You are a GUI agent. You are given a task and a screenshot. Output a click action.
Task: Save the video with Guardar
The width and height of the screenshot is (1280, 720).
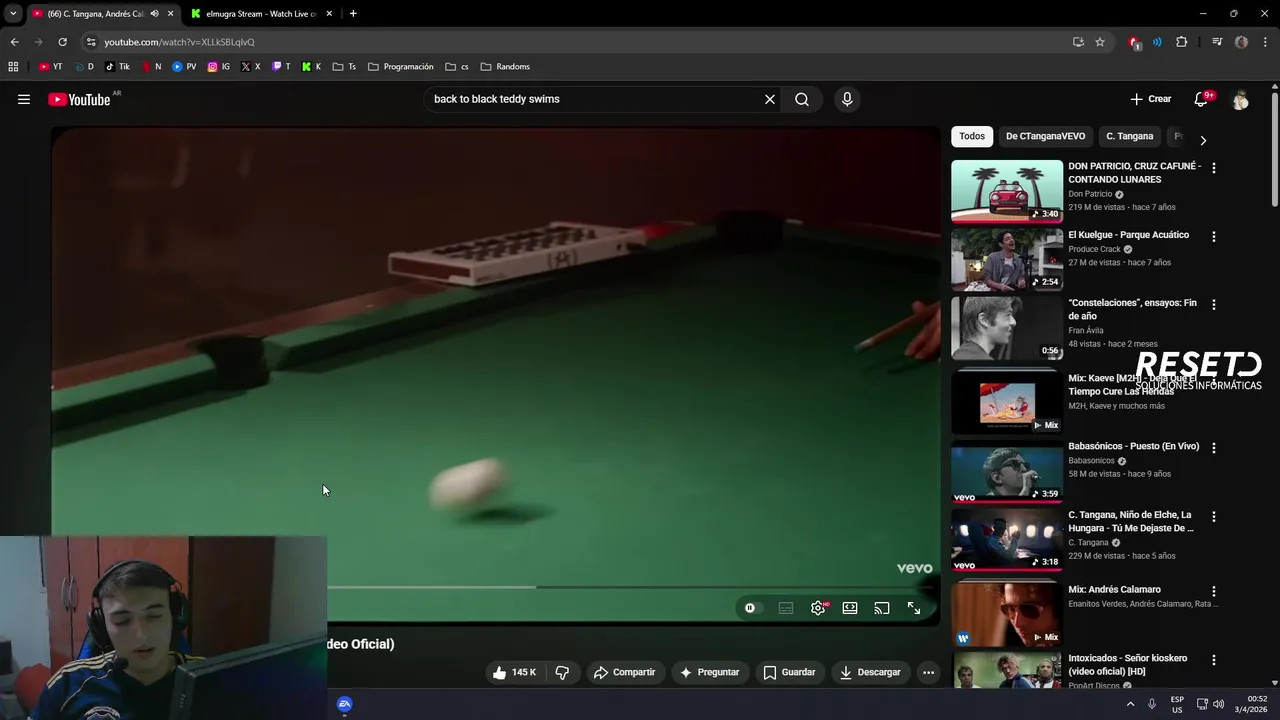(x=789, y=672)
